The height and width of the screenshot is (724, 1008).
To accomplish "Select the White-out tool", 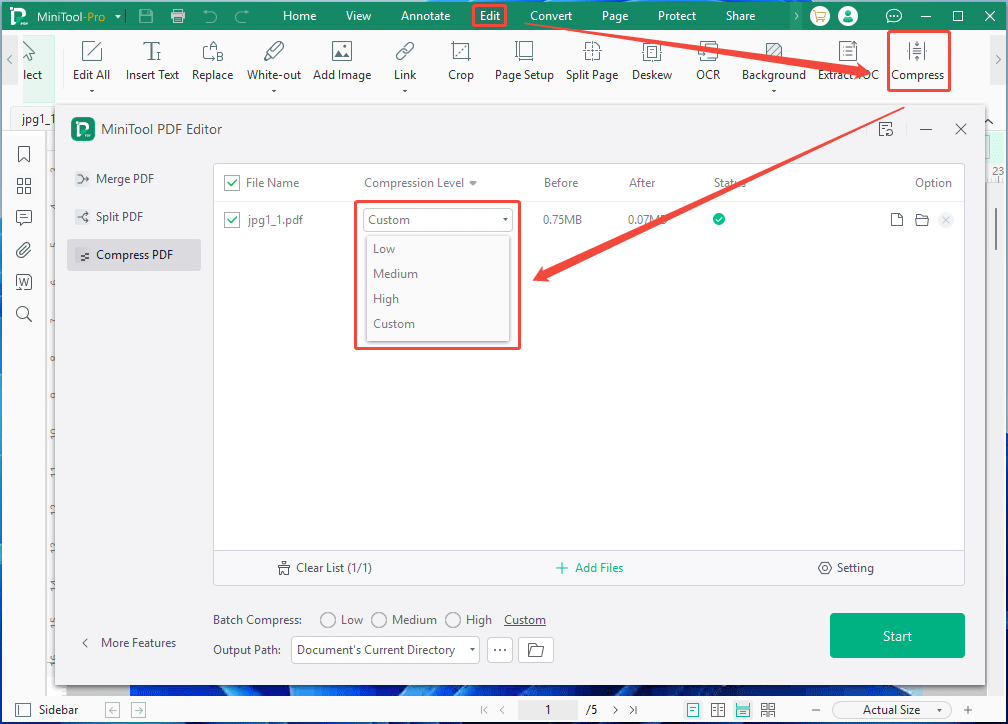I will point(273,60).
